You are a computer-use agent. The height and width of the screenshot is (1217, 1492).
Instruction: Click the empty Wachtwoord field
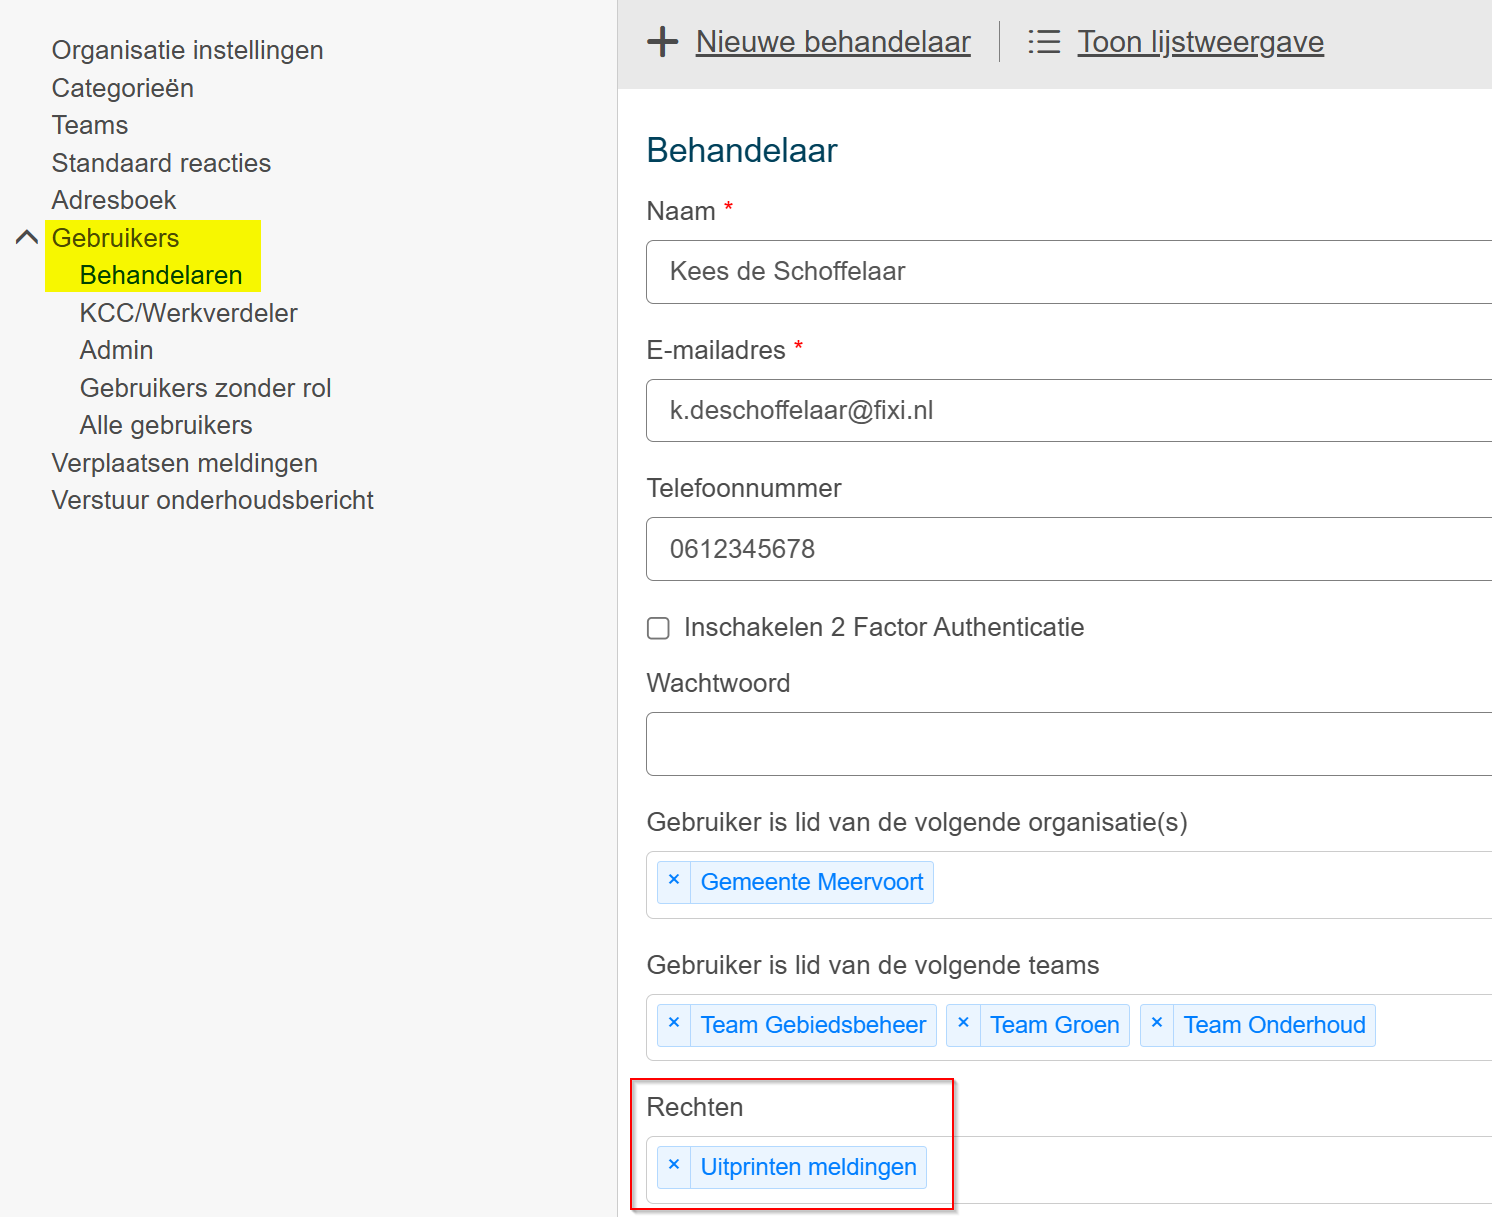[x=1069, y=744]
